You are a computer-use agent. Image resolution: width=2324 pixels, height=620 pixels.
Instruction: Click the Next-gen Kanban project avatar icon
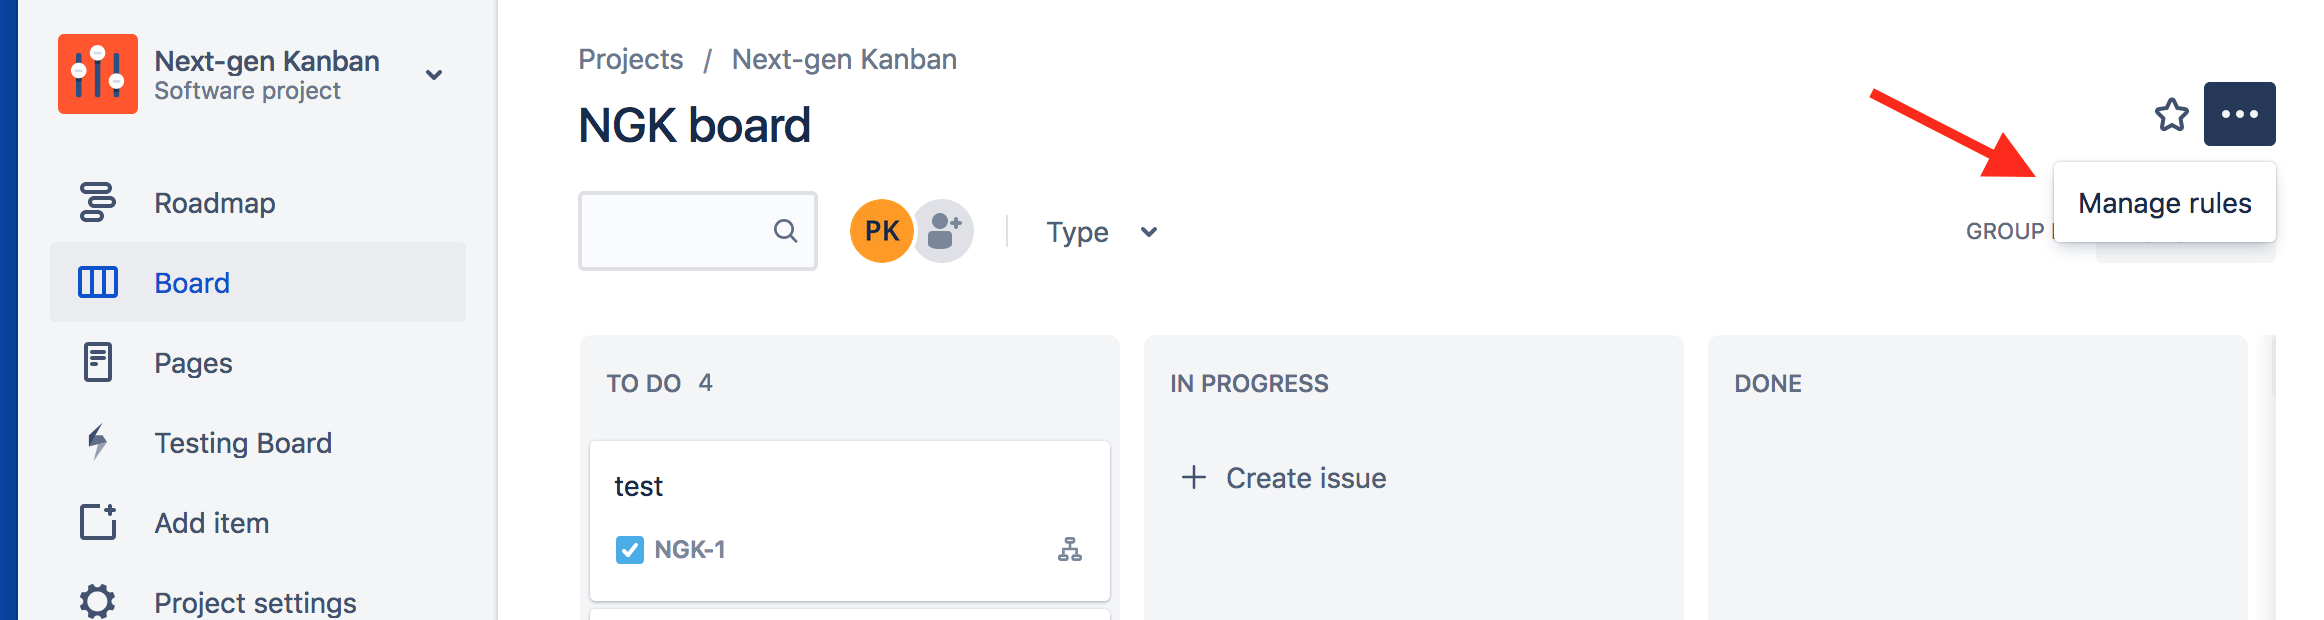tap(97, 74)
